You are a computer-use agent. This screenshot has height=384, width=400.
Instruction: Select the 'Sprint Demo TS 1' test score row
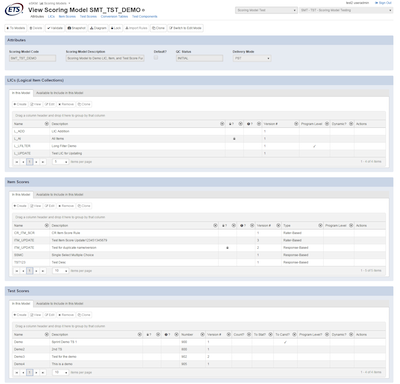199,342
